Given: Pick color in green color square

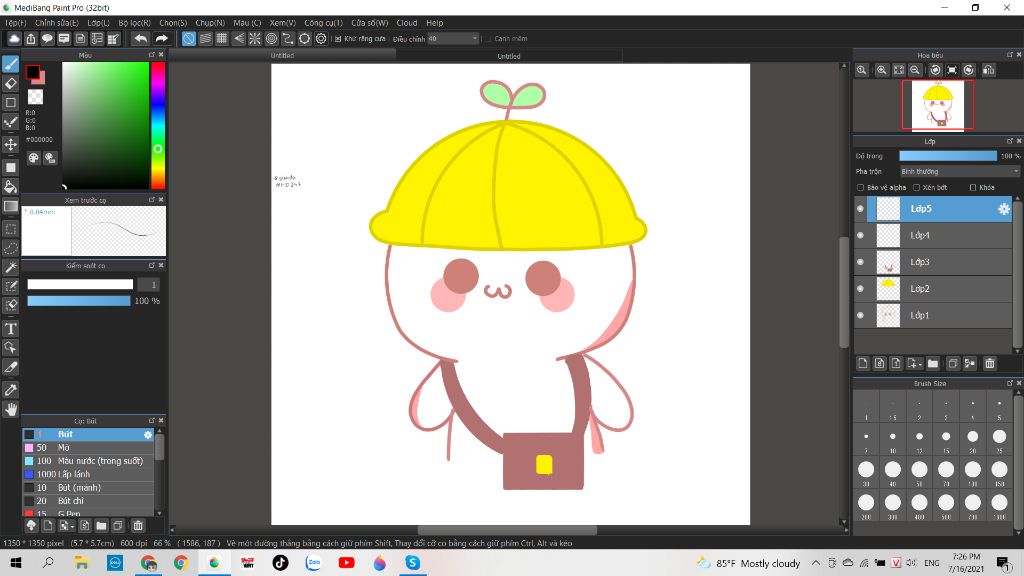Looking at the screenshot, I should (x=105, y=125).
